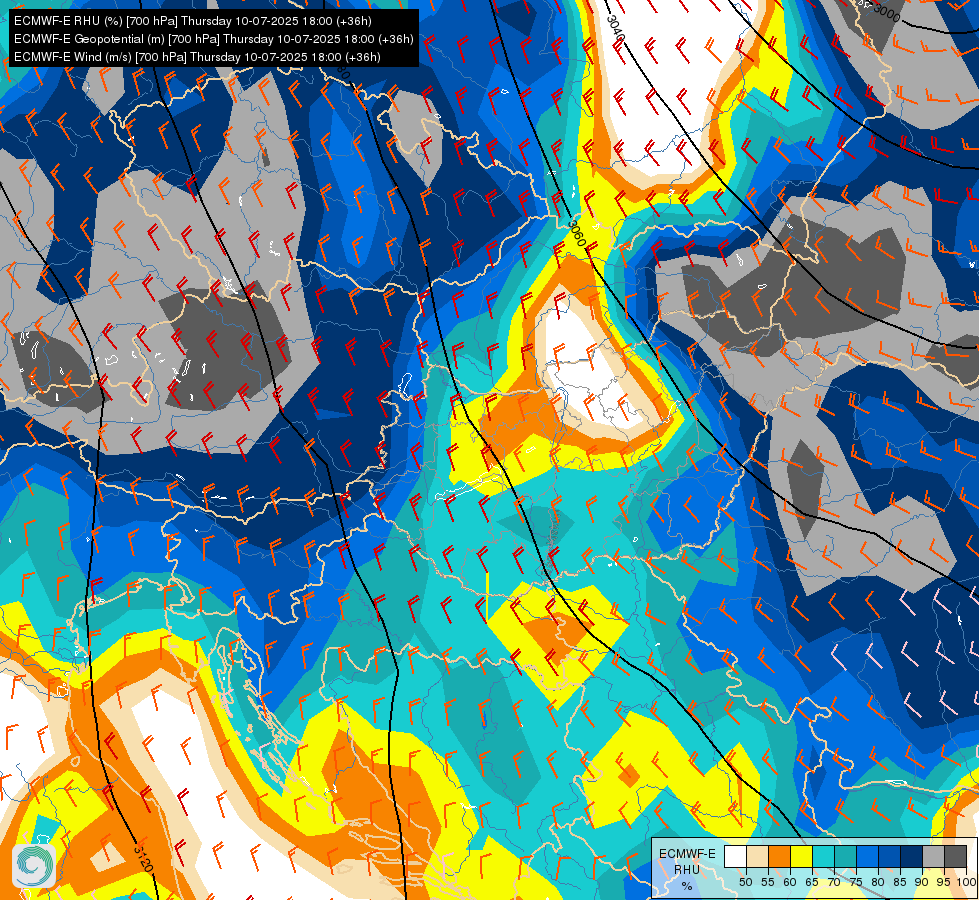Click the legend value 80
The image size is (979, 900).
click(878, 882)
